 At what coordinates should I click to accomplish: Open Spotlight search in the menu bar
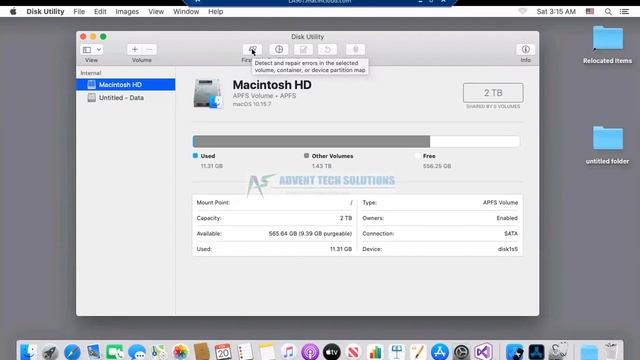tap(608, 11)
